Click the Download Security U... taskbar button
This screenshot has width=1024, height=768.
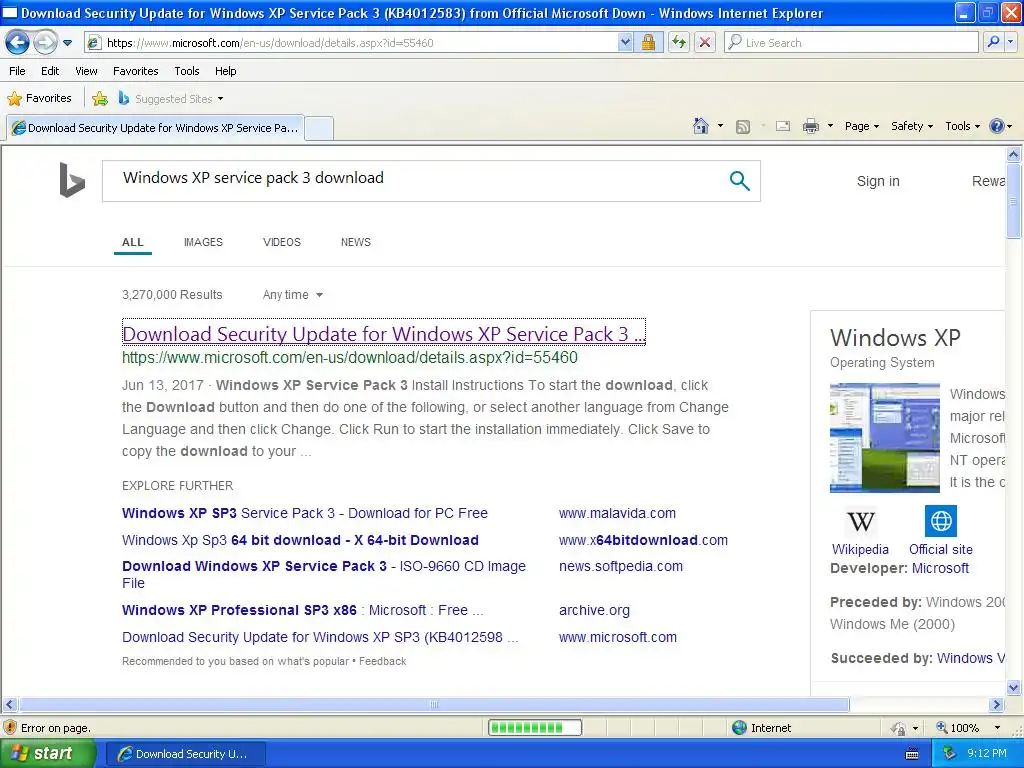[x=185, y=754]
